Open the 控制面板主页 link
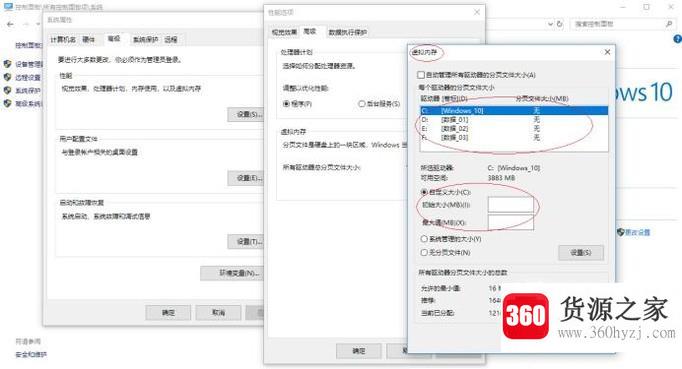This screenshot has height=369, width=682. click(x=29, y=45)
